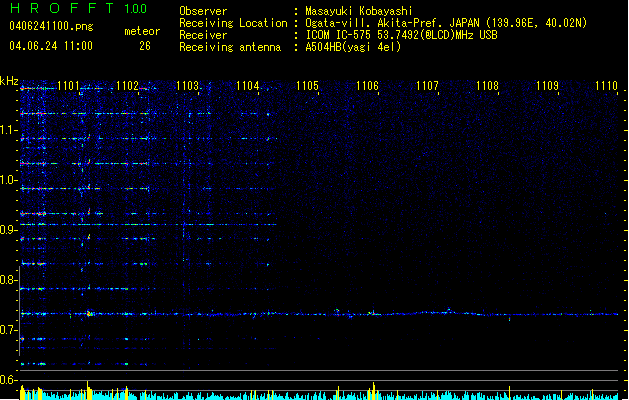Image resolution: width=629 pixels, height=400 pixels.
Task: Click the HROFFT 1.0.0 title text
Action: pos(79,8)
